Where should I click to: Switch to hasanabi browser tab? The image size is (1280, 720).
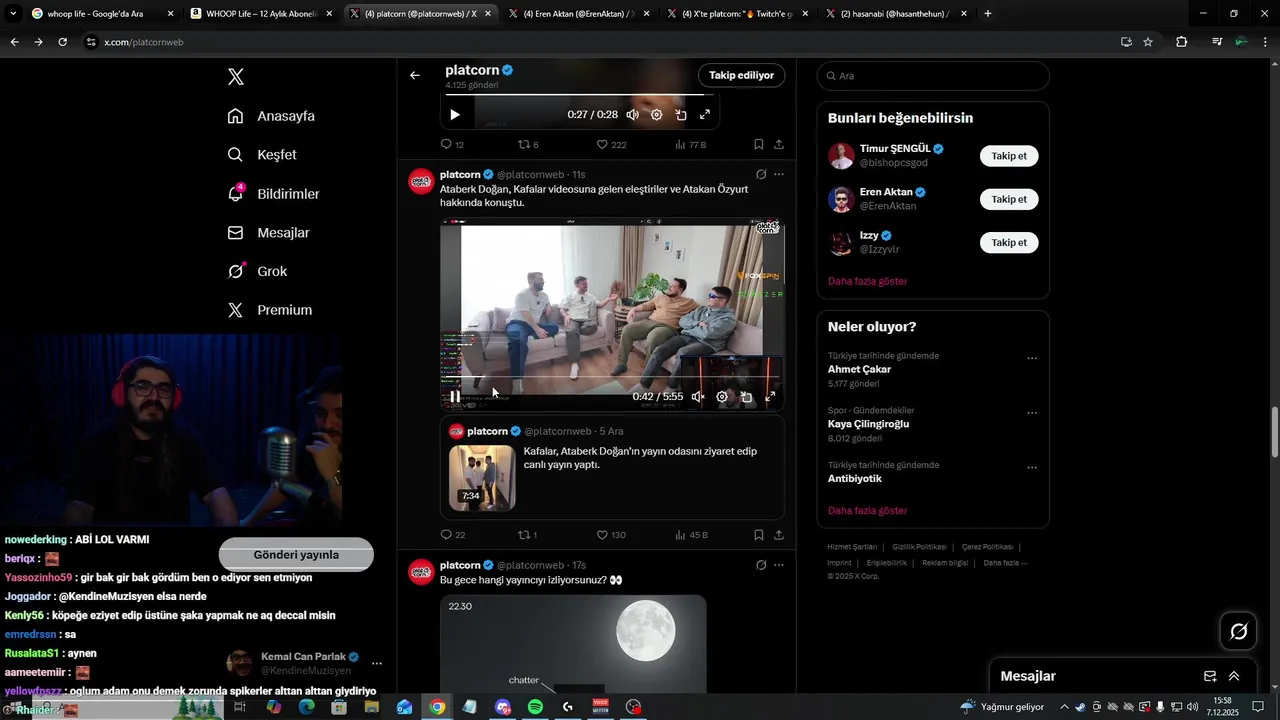(x=895, y=14)
